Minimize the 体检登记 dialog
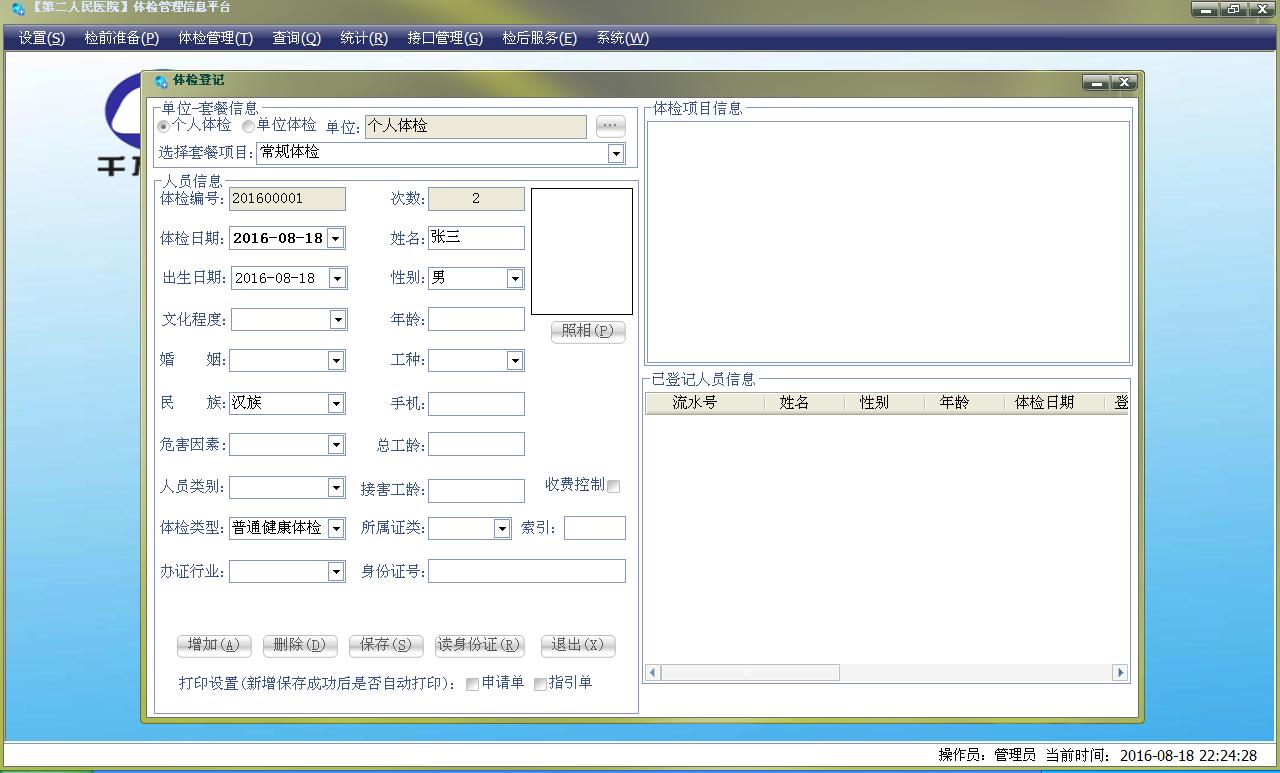The height and width of the screenshot is (773, 1280). coord(1096,82)
